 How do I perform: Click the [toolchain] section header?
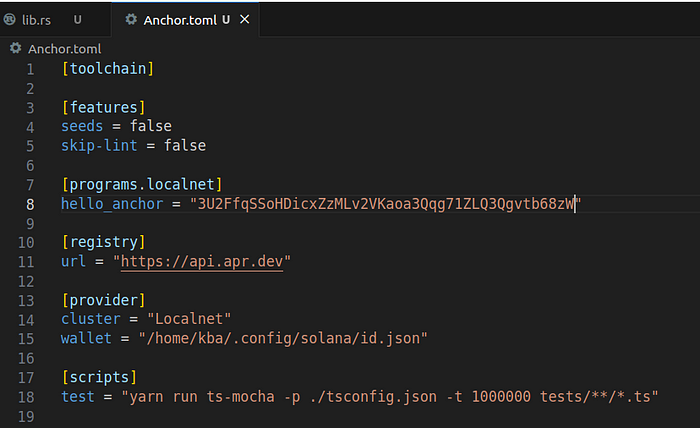coord(107,69)
